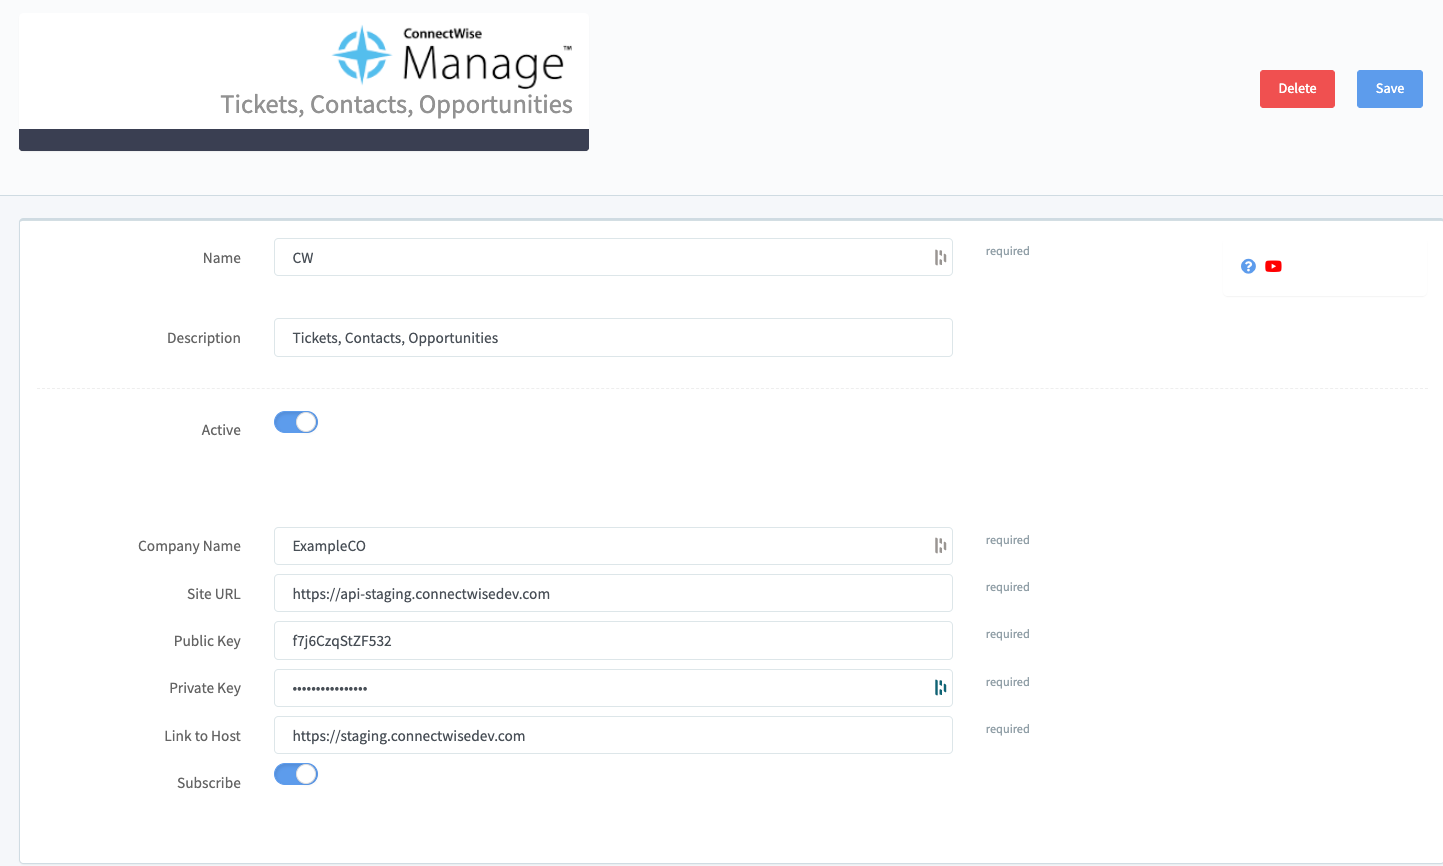Image resolution: width=1443 pixels, height=866 pixels.
Task: Click the Active label text
Action: click(221, 430)
